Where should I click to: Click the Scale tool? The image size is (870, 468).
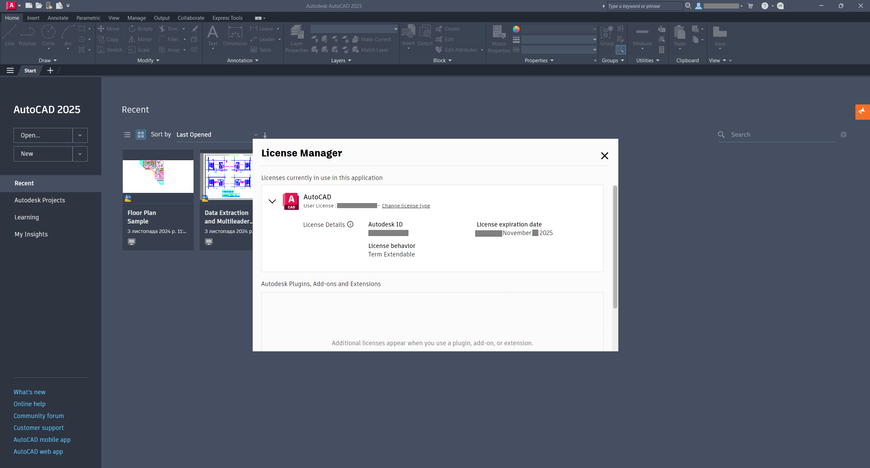tap(139, 50)
